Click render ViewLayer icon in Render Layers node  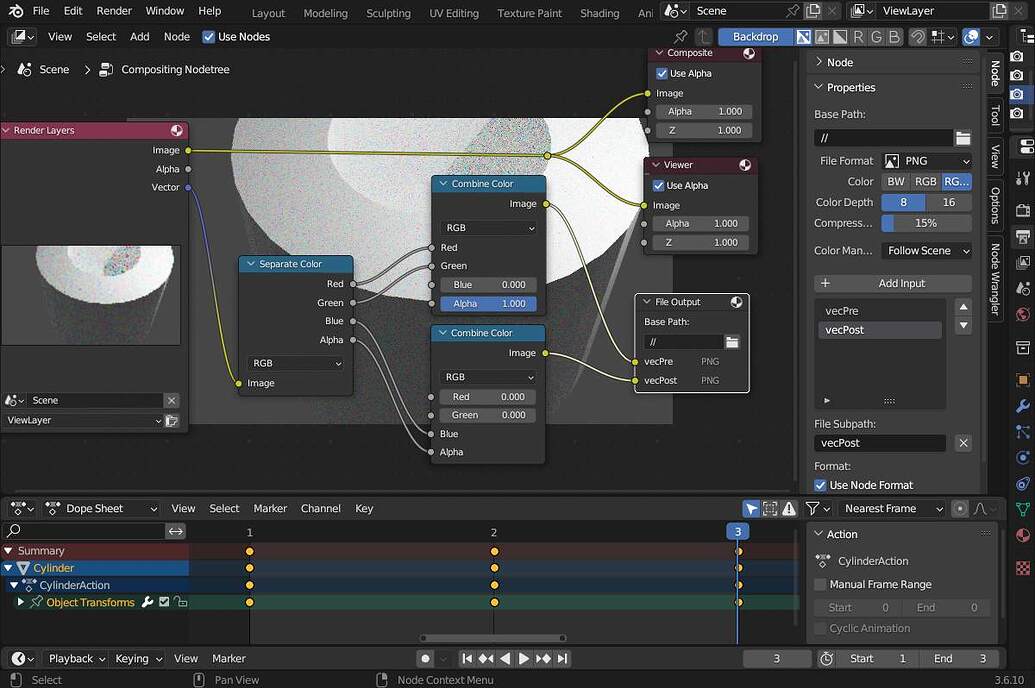(x=172, y=421)
